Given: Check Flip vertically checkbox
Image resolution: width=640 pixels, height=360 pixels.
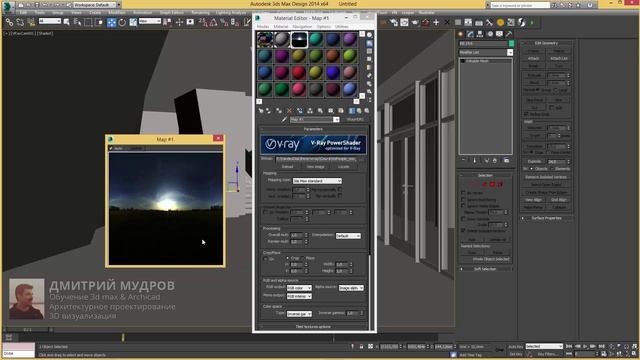Looking at the screenshot, I should point(340,196).
